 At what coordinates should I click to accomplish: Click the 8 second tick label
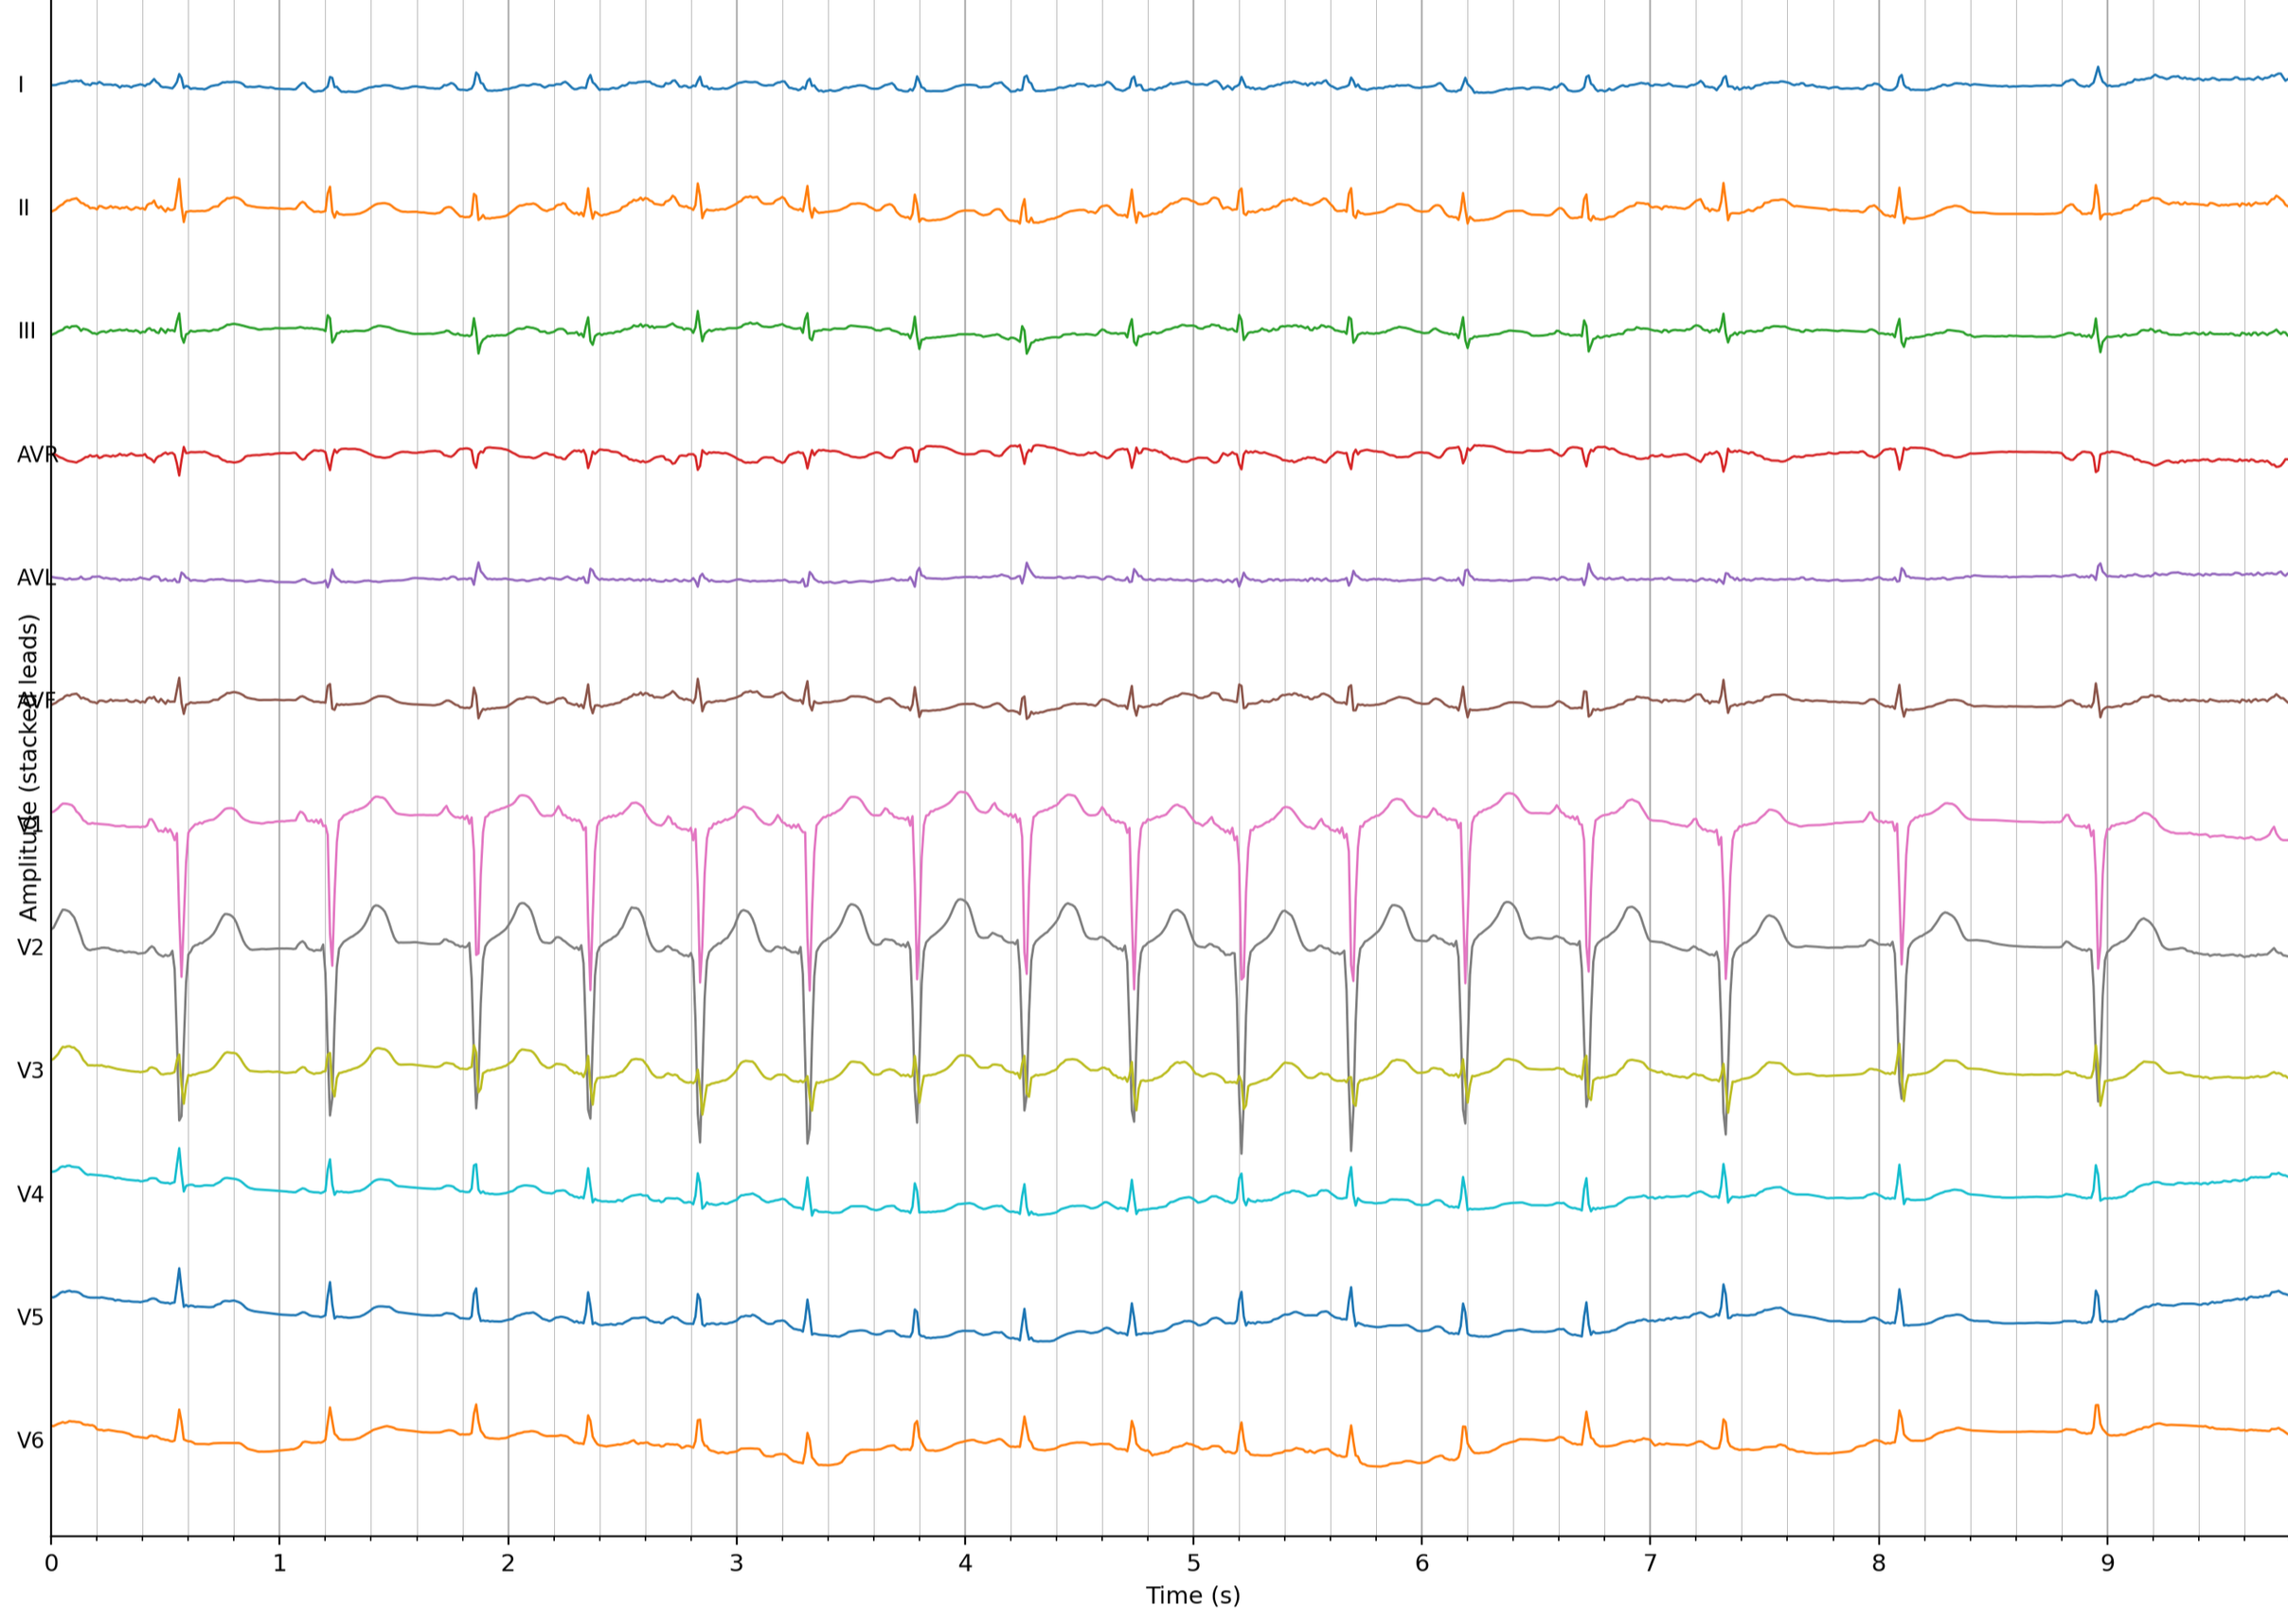click(x=1879, y=1564)
